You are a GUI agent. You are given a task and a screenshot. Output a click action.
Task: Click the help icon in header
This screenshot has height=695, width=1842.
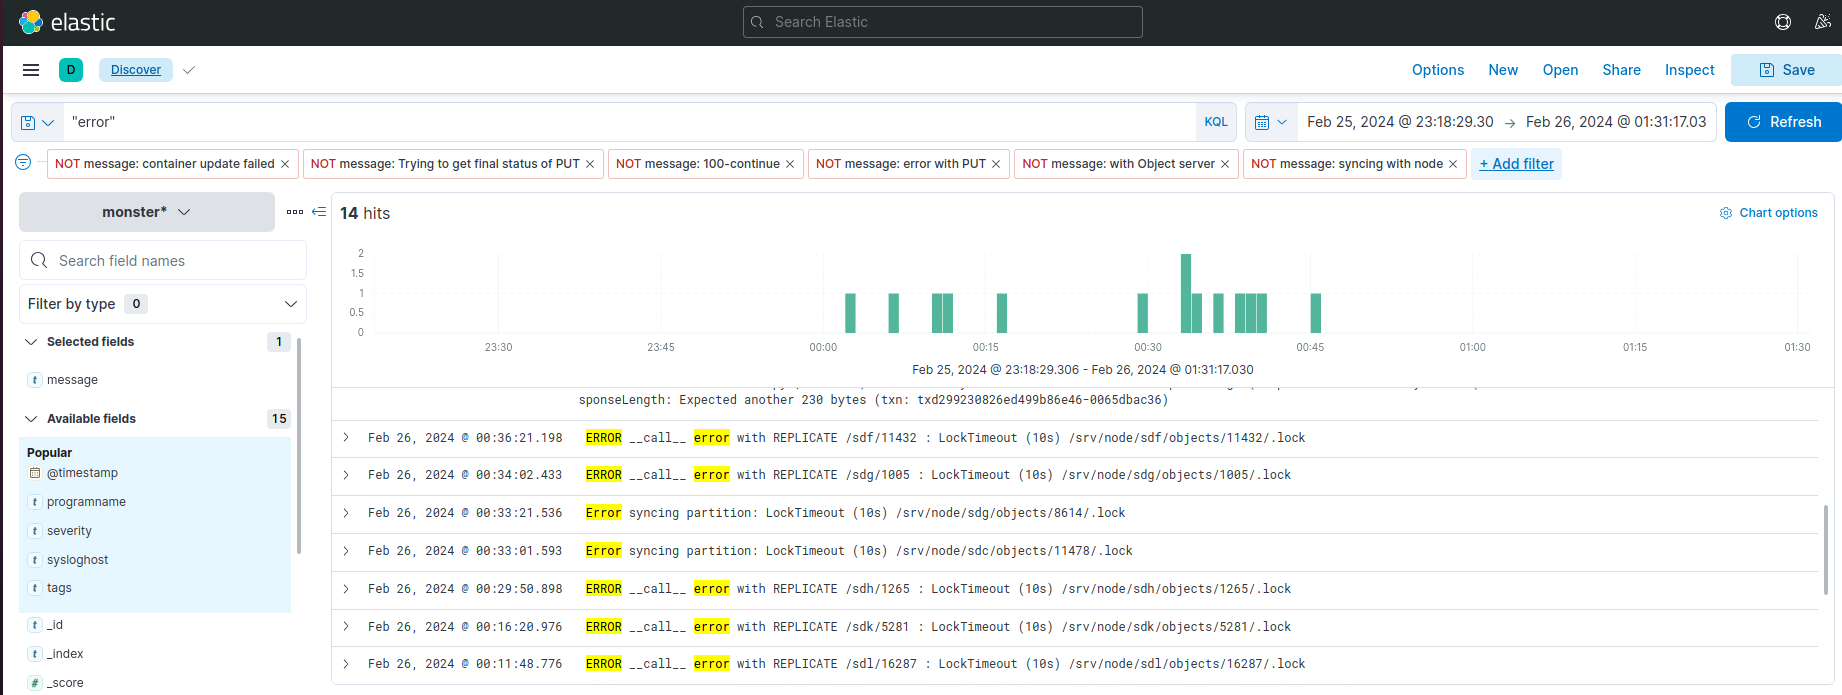click(x=1782, y=22)
